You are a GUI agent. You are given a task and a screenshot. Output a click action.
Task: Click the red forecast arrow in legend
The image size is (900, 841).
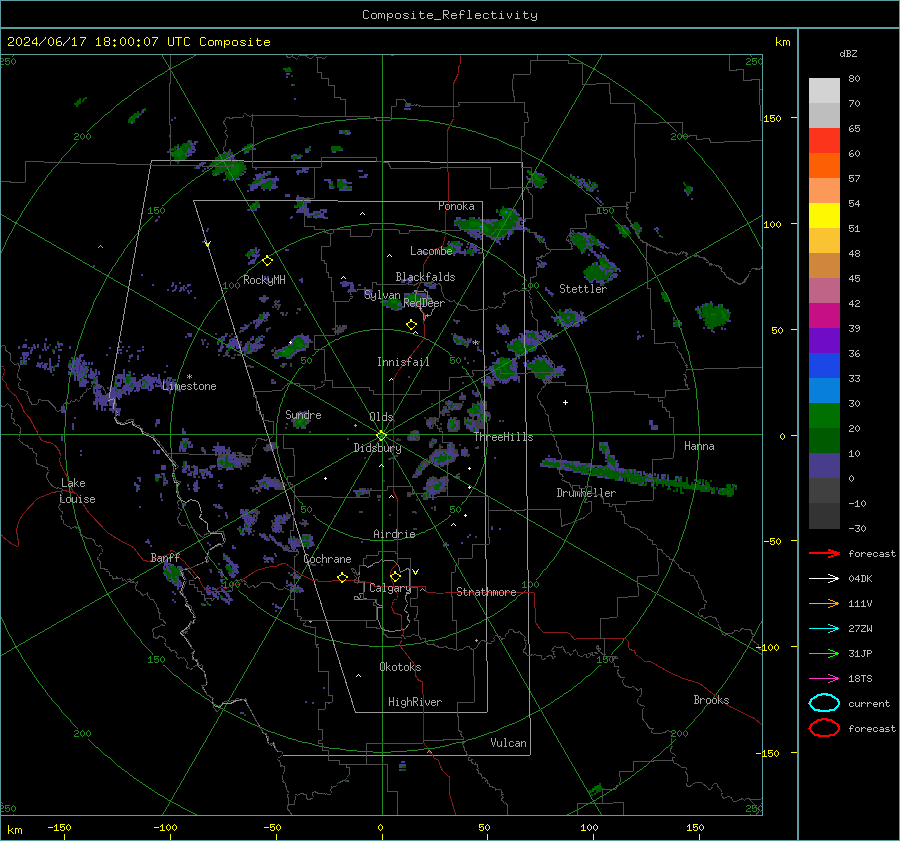[x=824, y=553]
